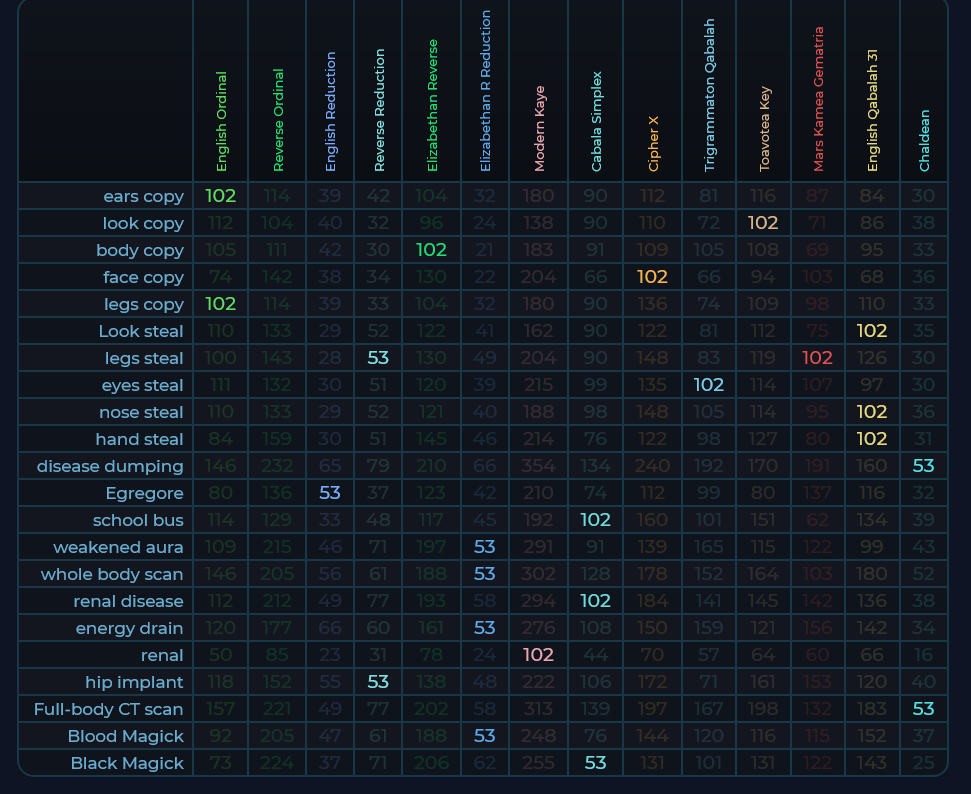Click the English Ordinal column header
The image size is (971, 794).
click(x=221, y=121)
